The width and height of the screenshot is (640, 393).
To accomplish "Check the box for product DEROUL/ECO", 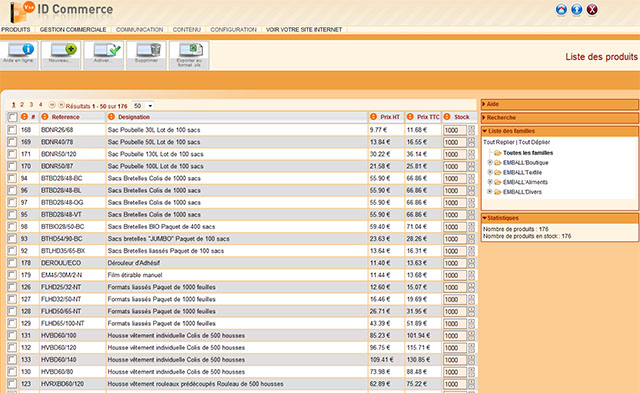I will [x=12, y=263].
